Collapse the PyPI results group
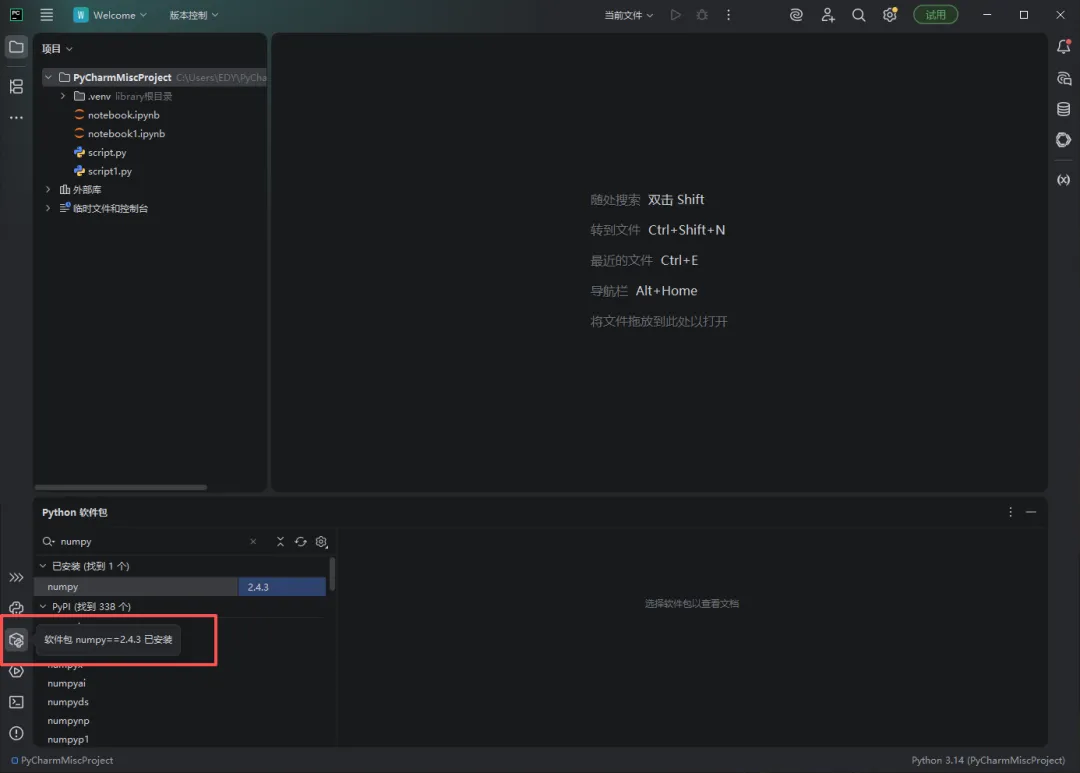 click(43, 607)
